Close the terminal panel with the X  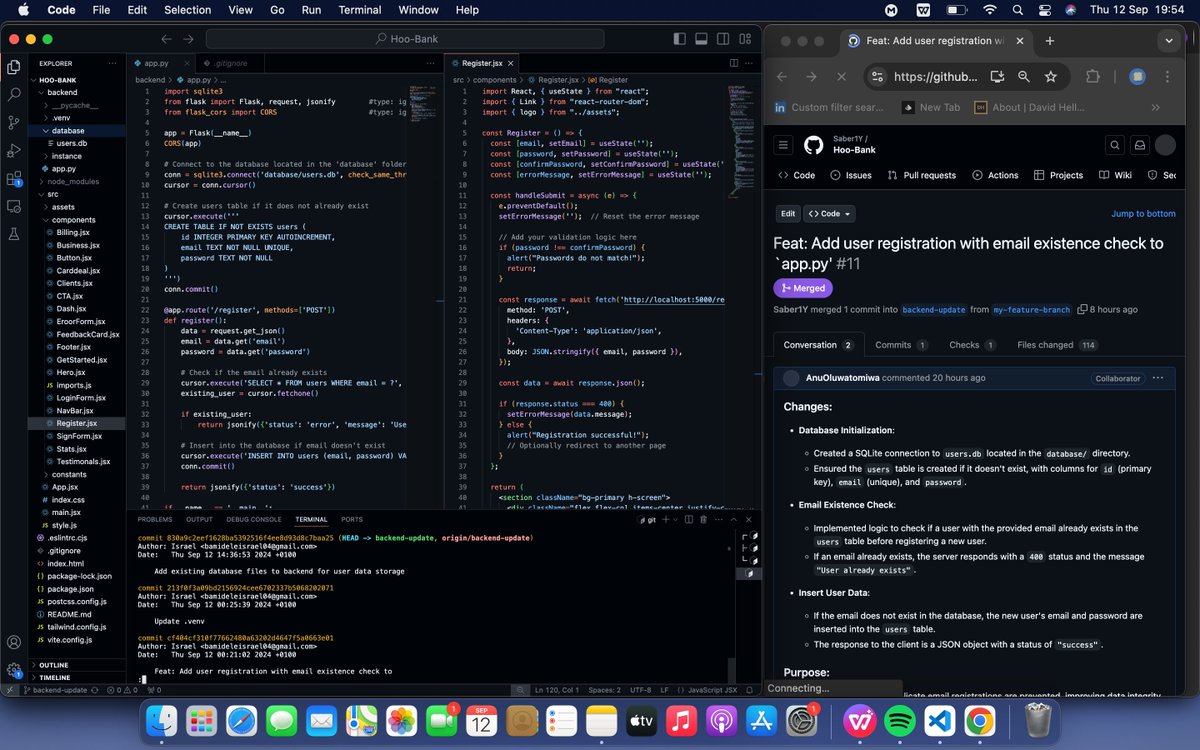tap(747, 520)
